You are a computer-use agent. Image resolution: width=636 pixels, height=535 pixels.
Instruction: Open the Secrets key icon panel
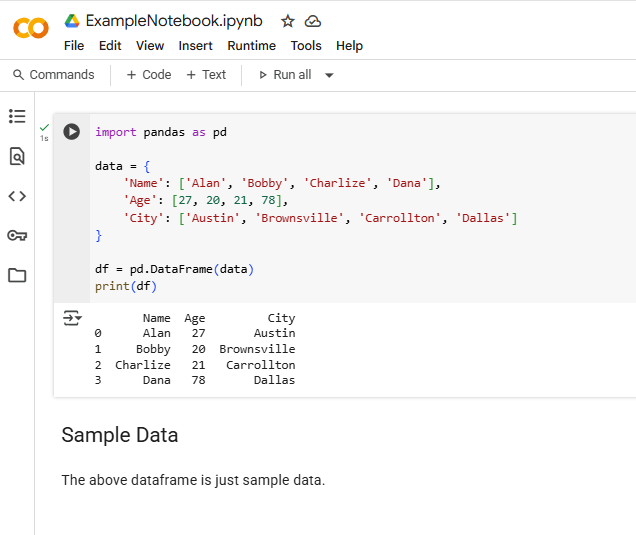(x=17, y=236)
